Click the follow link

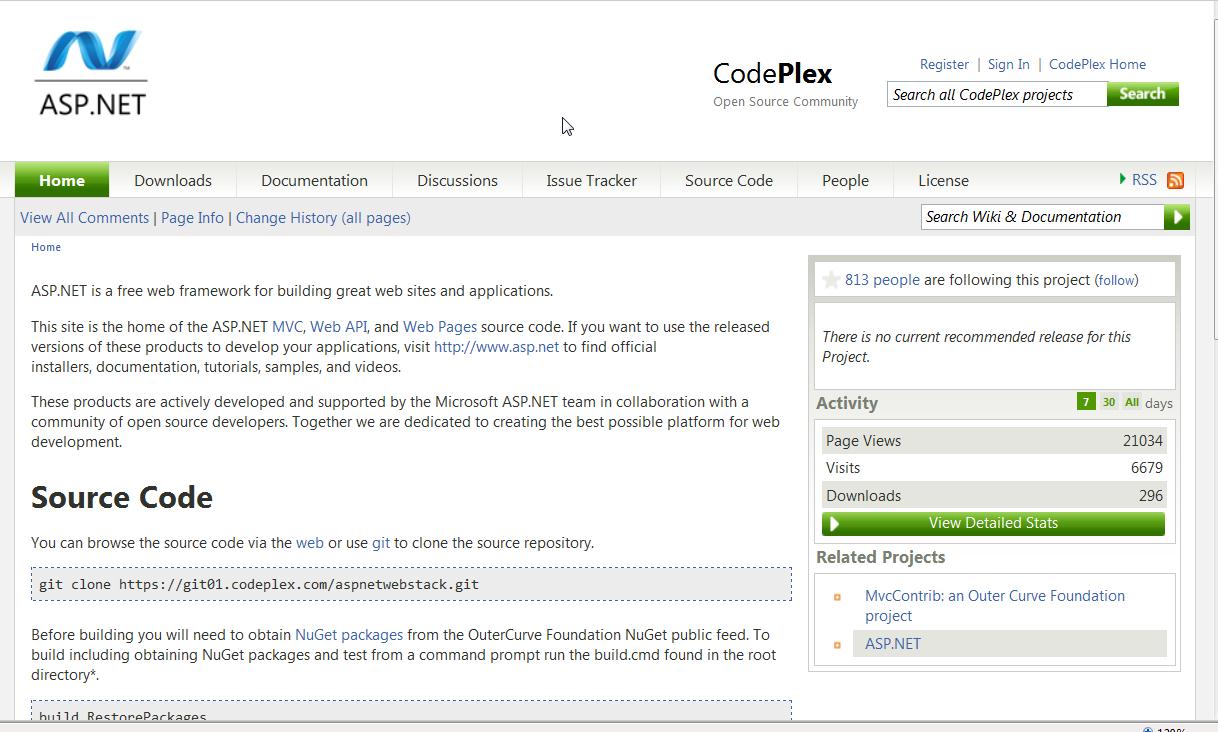[x=1116, y=281]
